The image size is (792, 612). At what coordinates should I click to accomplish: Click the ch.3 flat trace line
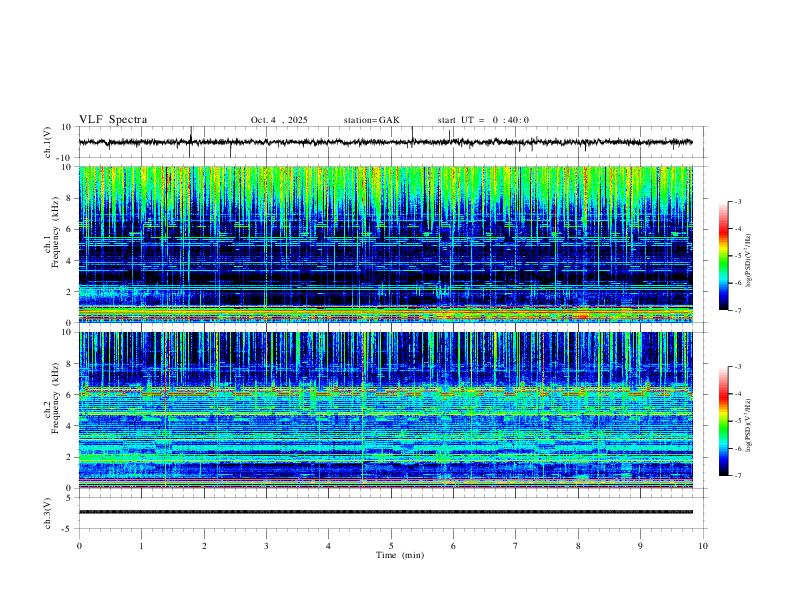click(x=385, y=512)
